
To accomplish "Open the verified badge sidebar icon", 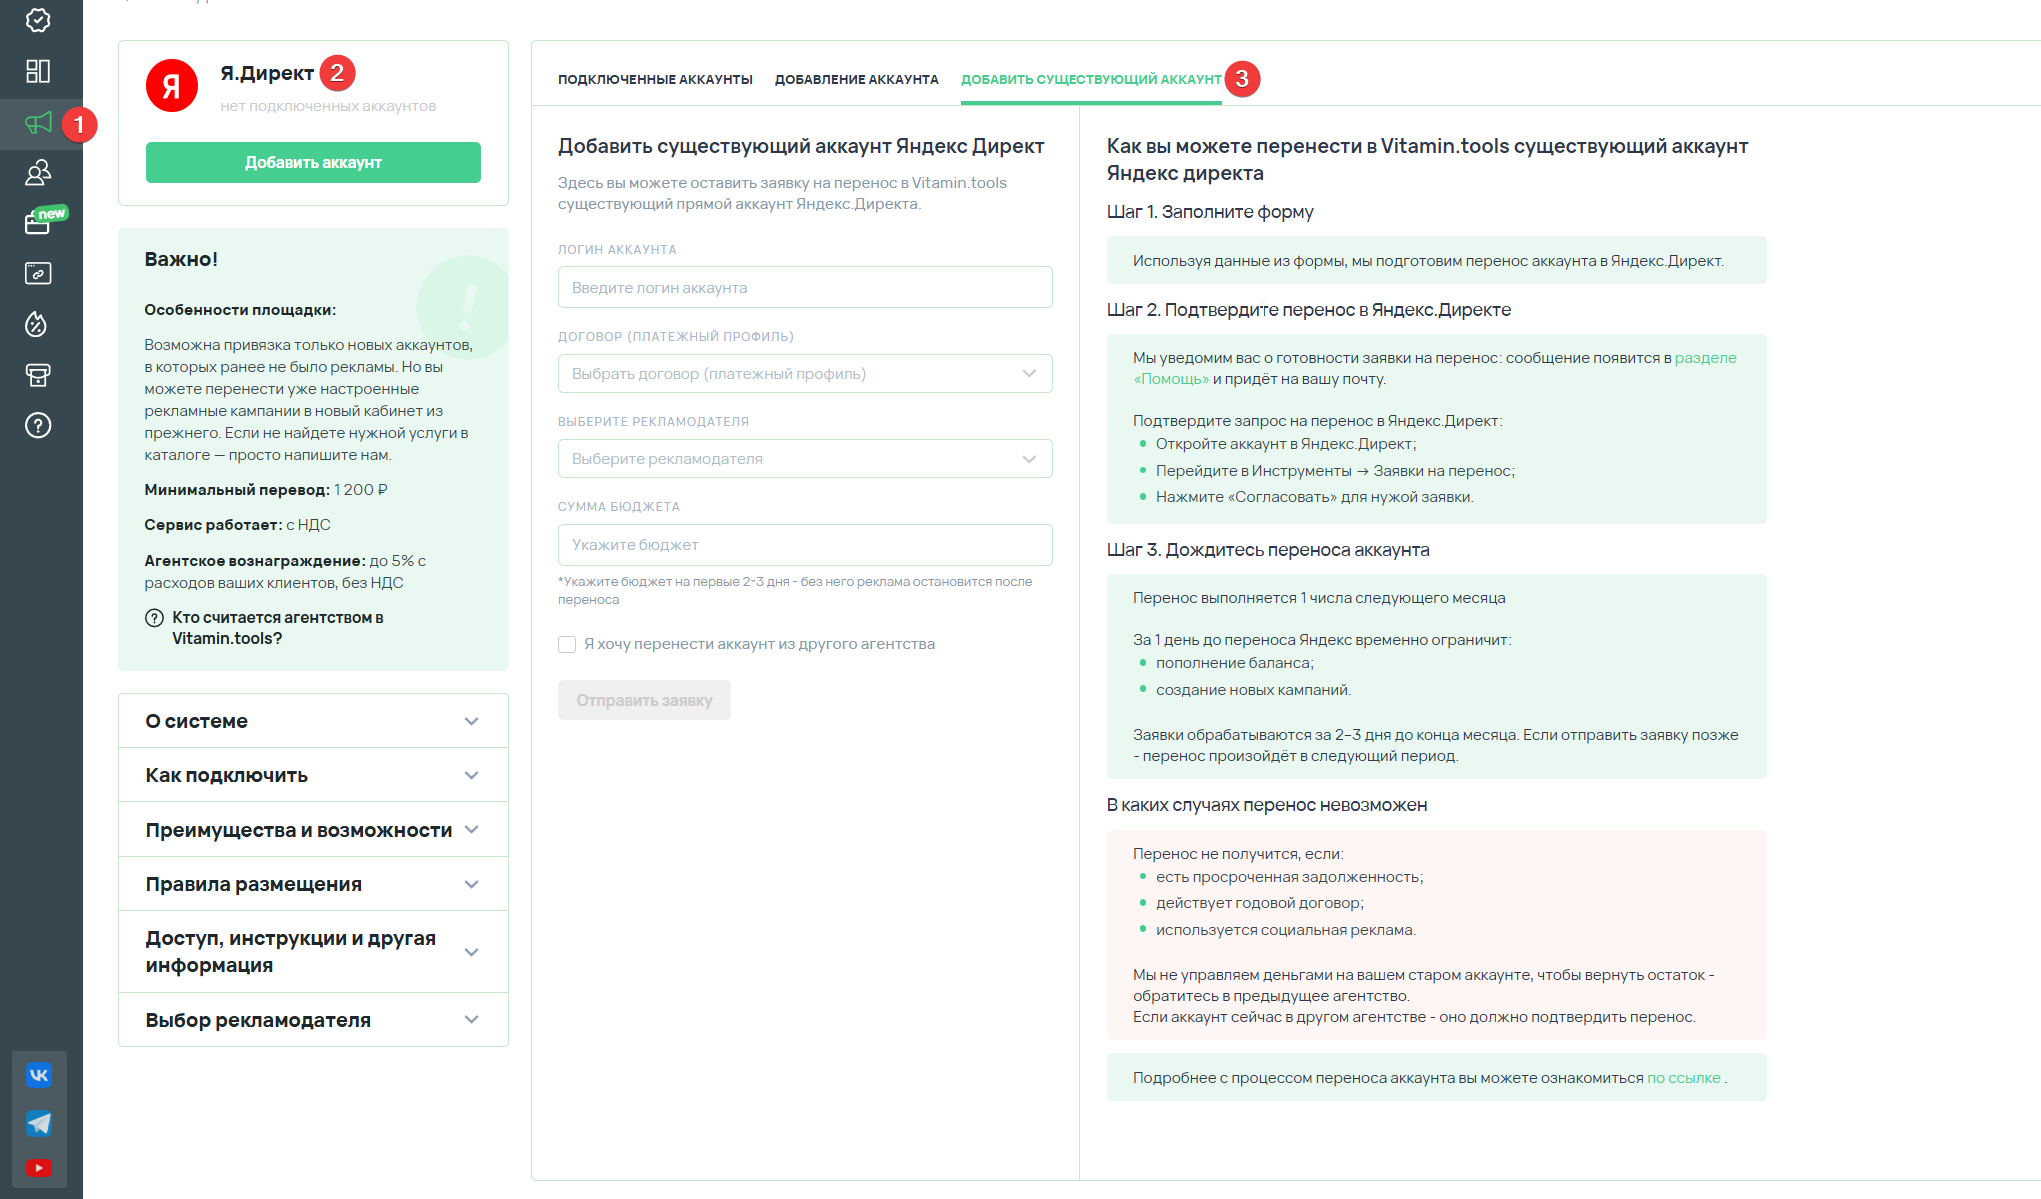I will 38,20.
